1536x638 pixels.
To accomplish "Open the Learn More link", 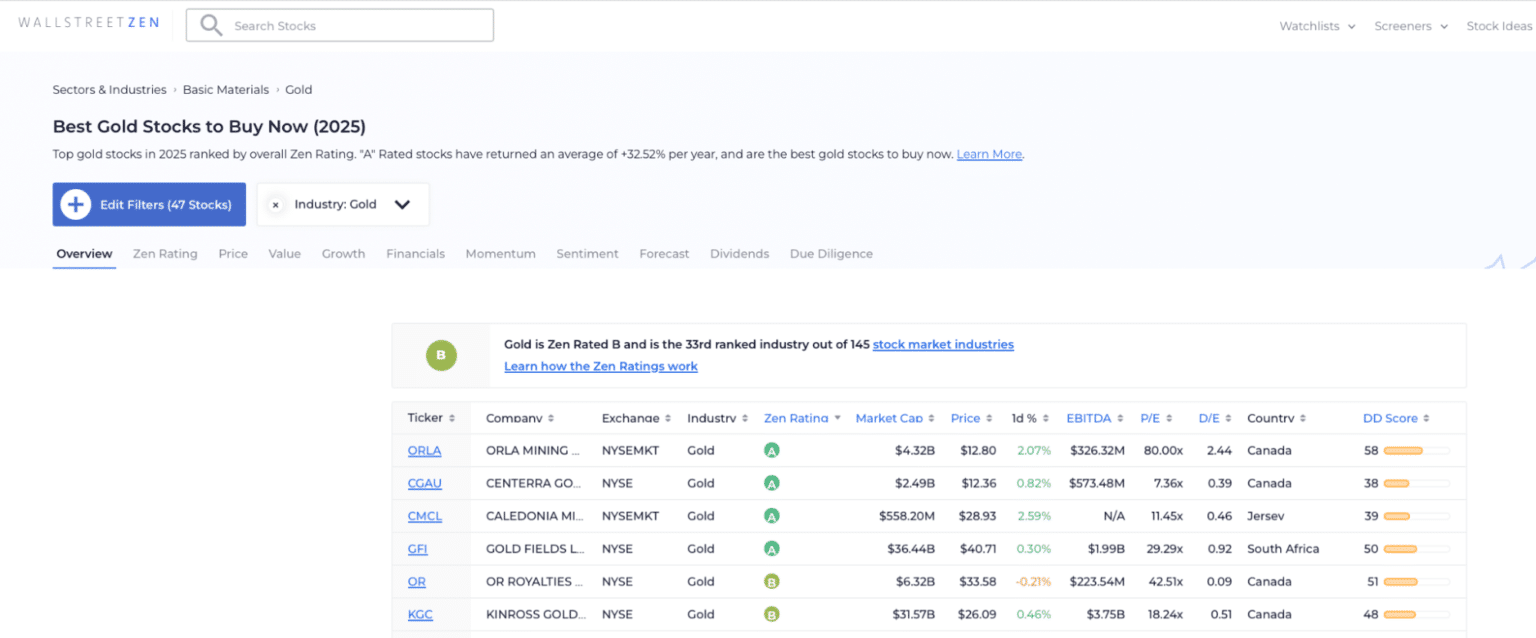I will [x=989, y=155].
